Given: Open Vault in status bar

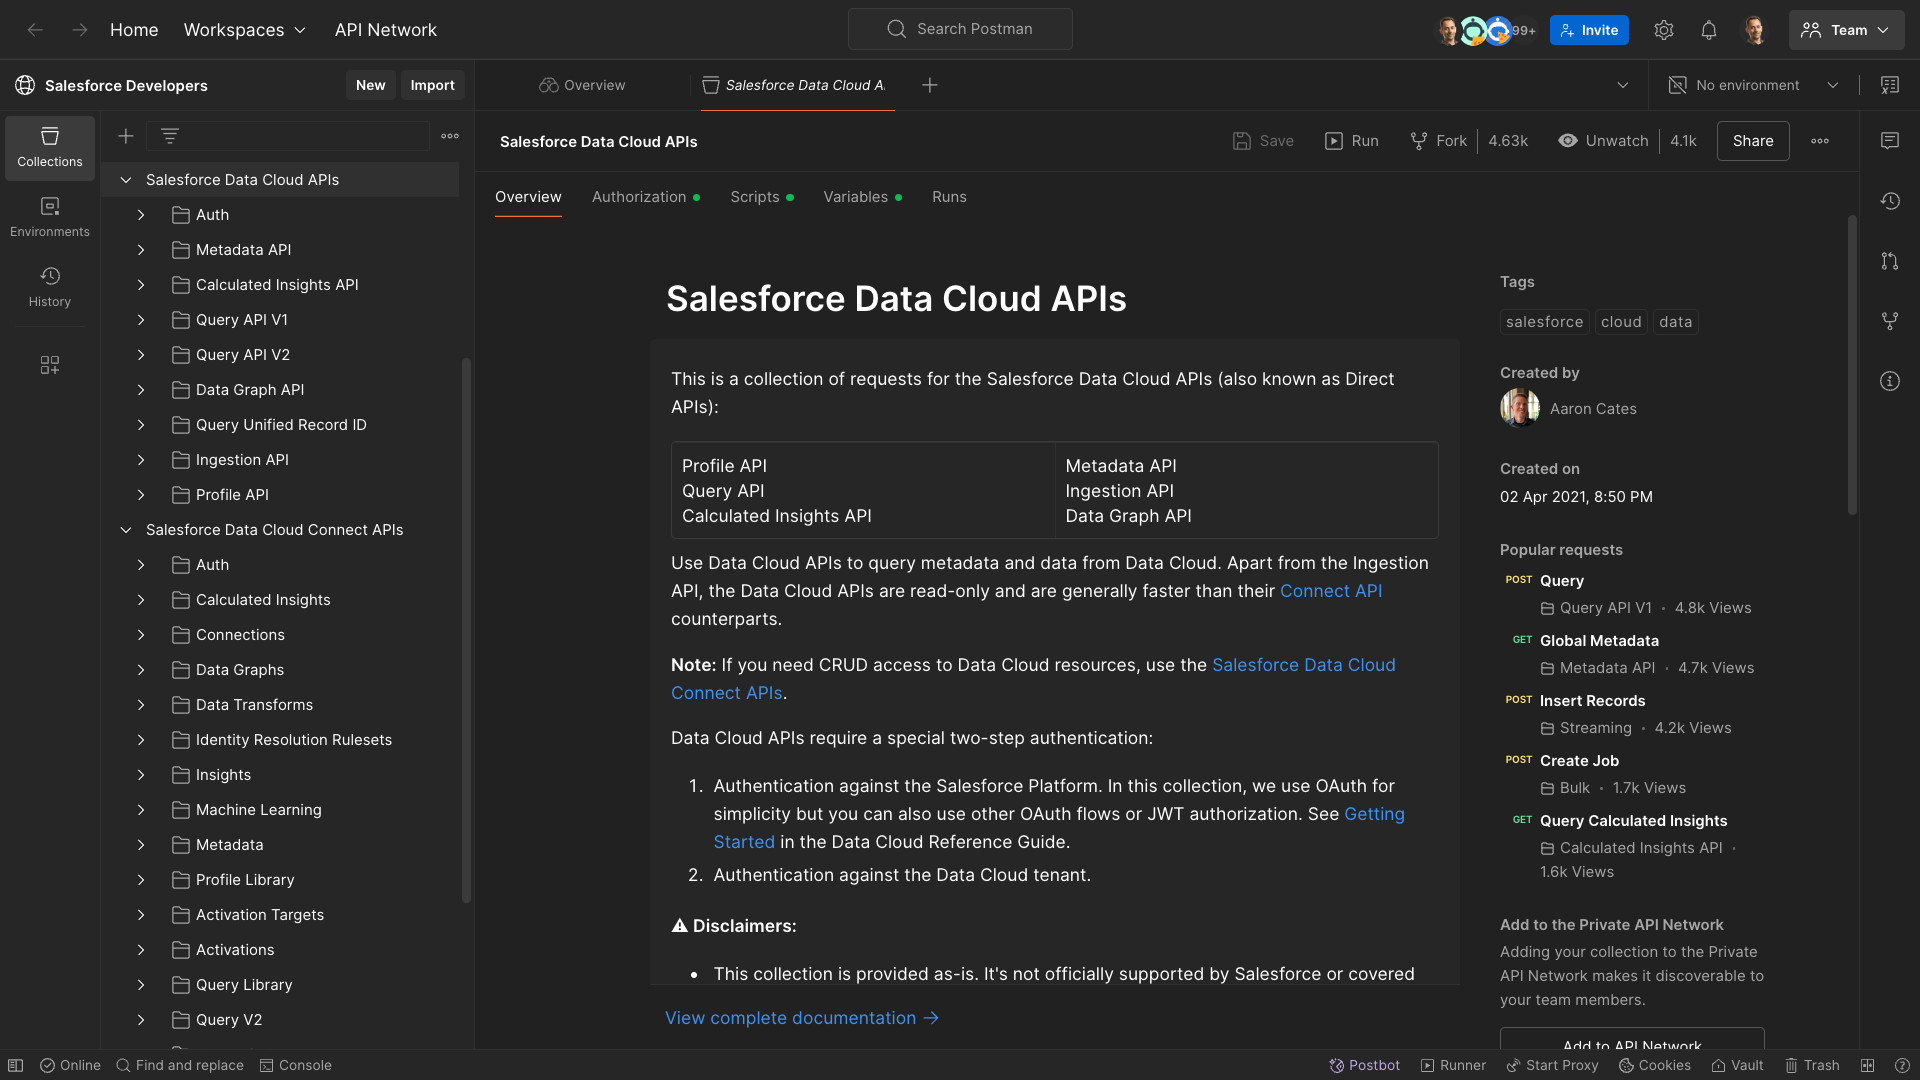Looking at the screenshot, I should pyautogui.click(x=1738, y=1065).
